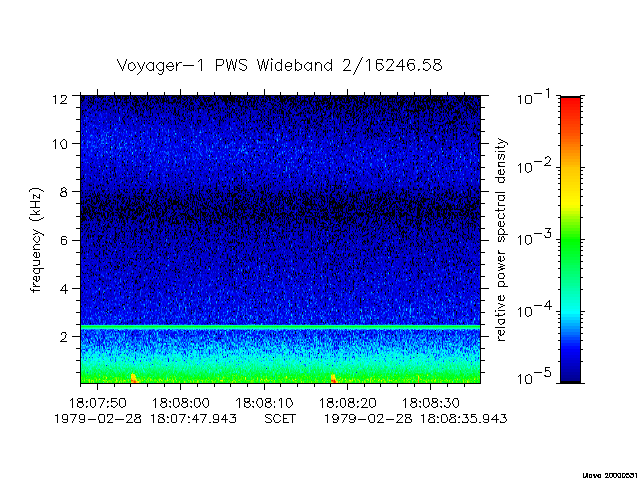
Task: Click the 6 frequency tick label
Action: [x=64, y=240]
